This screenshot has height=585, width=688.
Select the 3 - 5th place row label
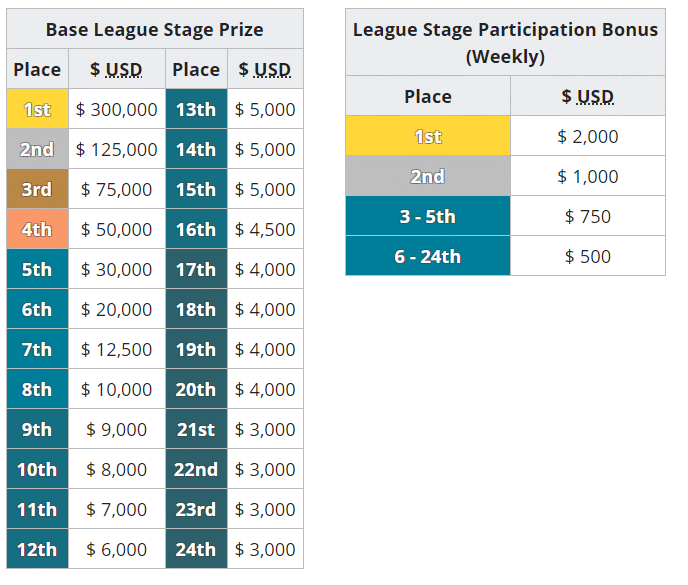click(427, 216)
